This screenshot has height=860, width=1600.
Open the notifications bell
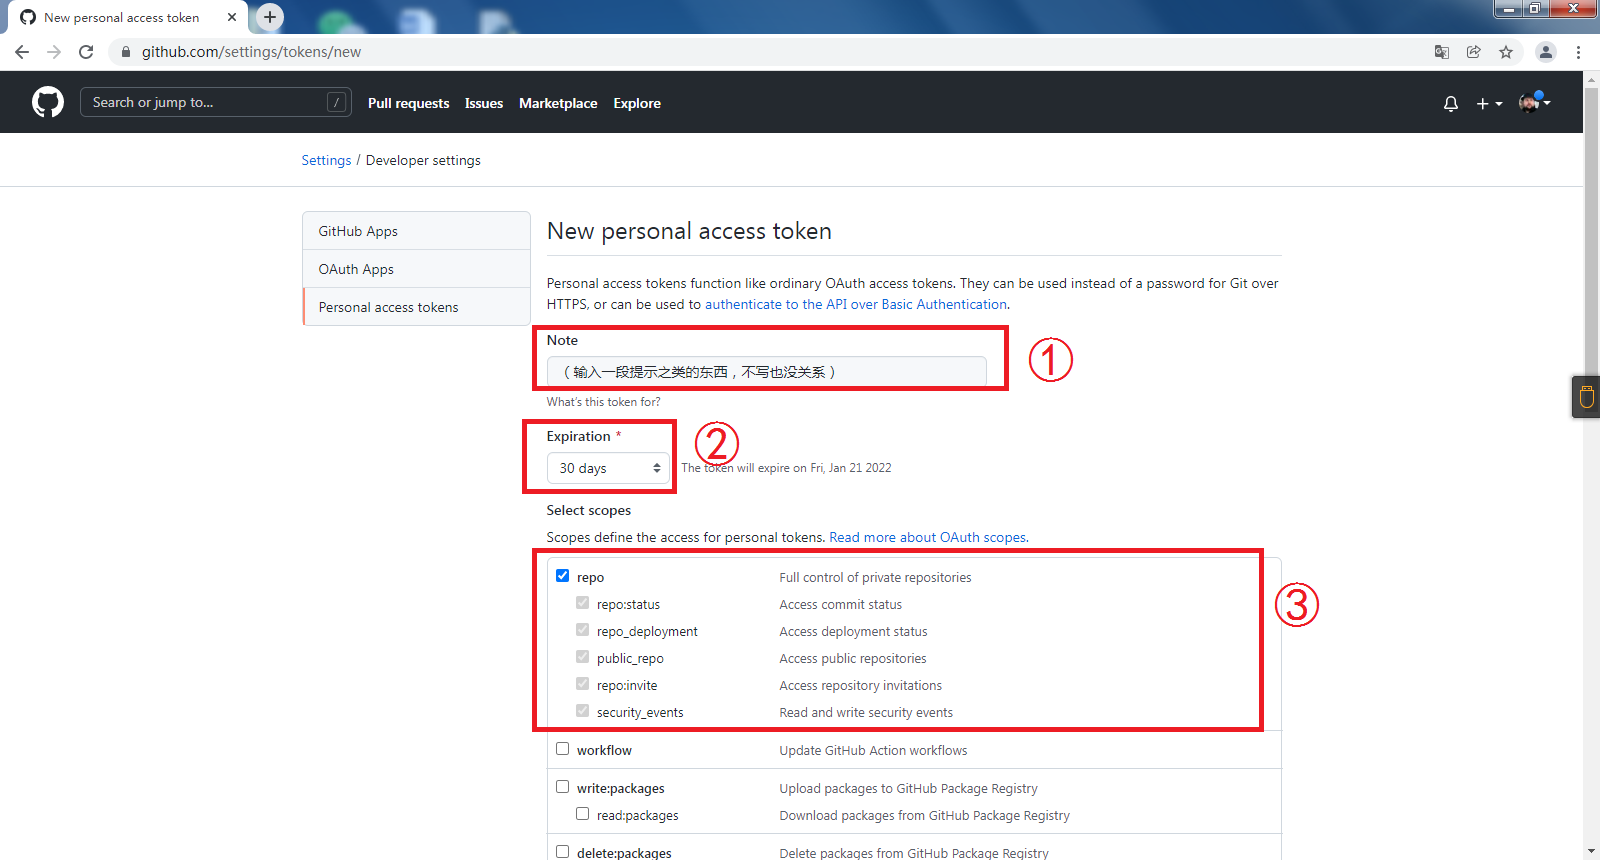(1451, 103)
